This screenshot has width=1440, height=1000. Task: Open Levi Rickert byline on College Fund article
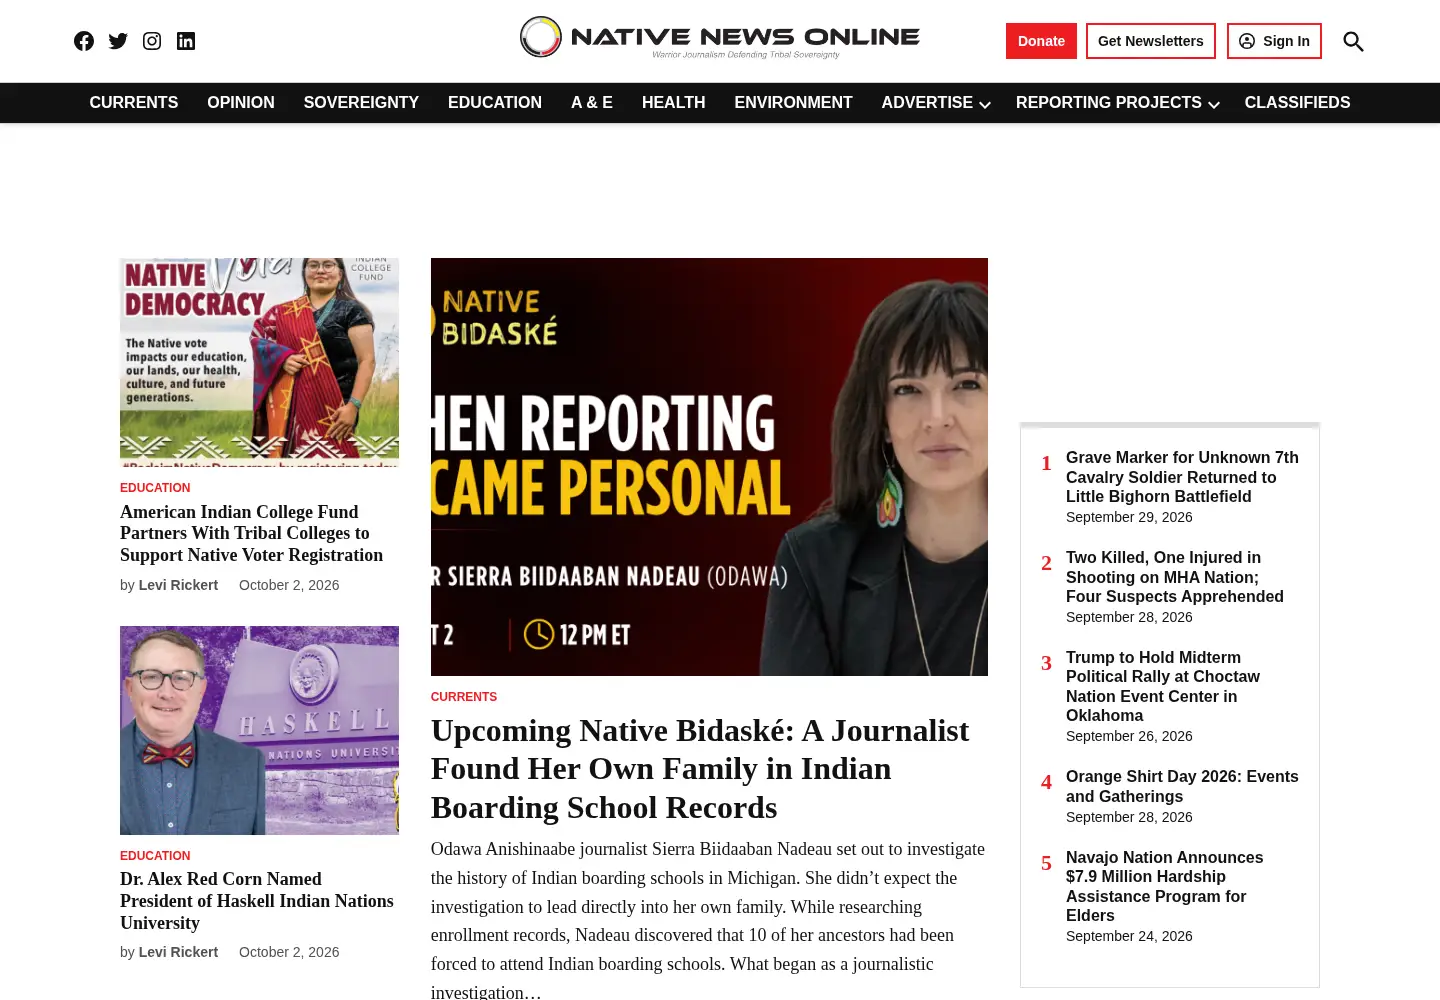tap(178, 585)
